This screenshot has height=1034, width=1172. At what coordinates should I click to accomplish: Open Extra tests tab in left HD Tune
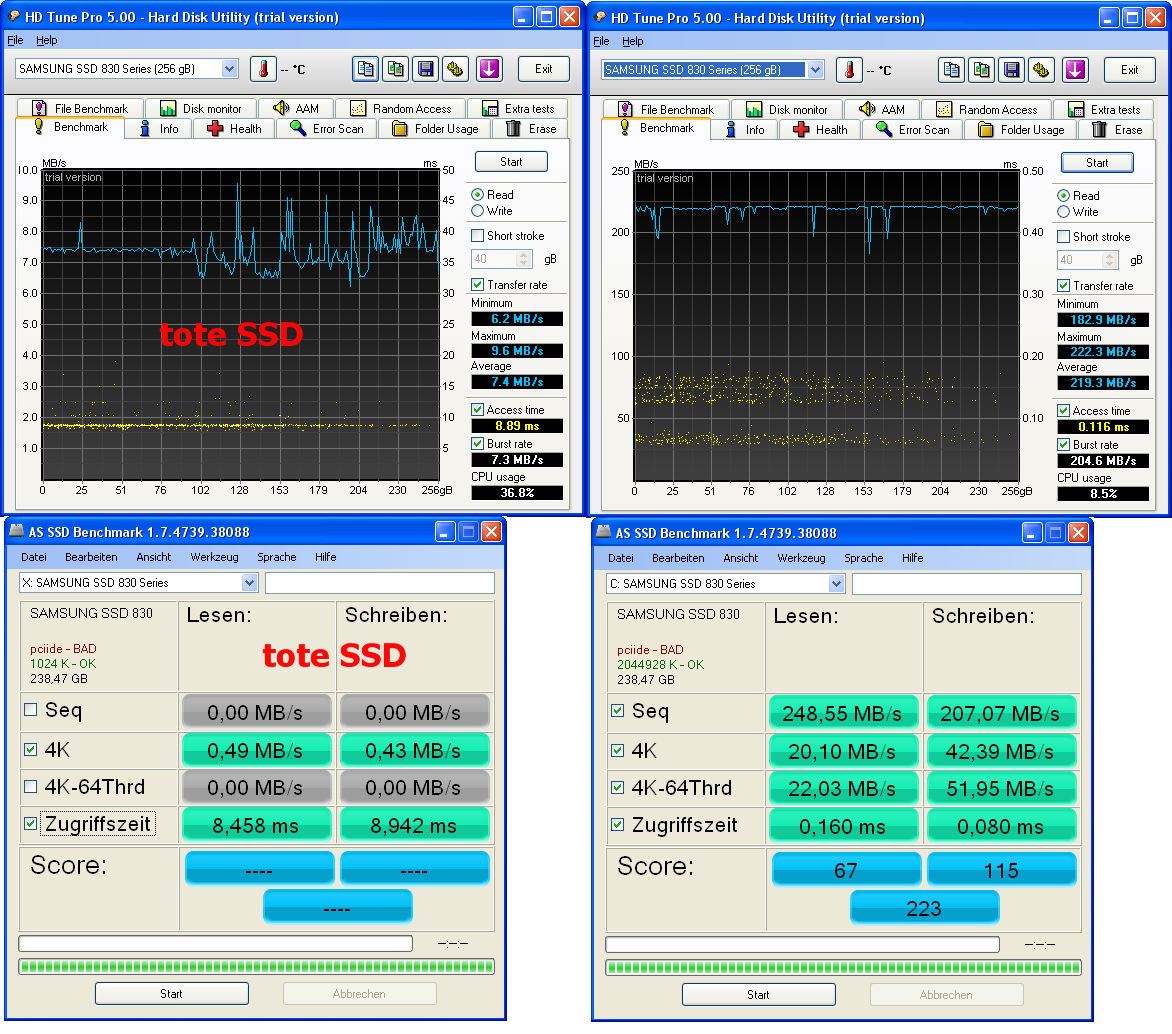518,108
